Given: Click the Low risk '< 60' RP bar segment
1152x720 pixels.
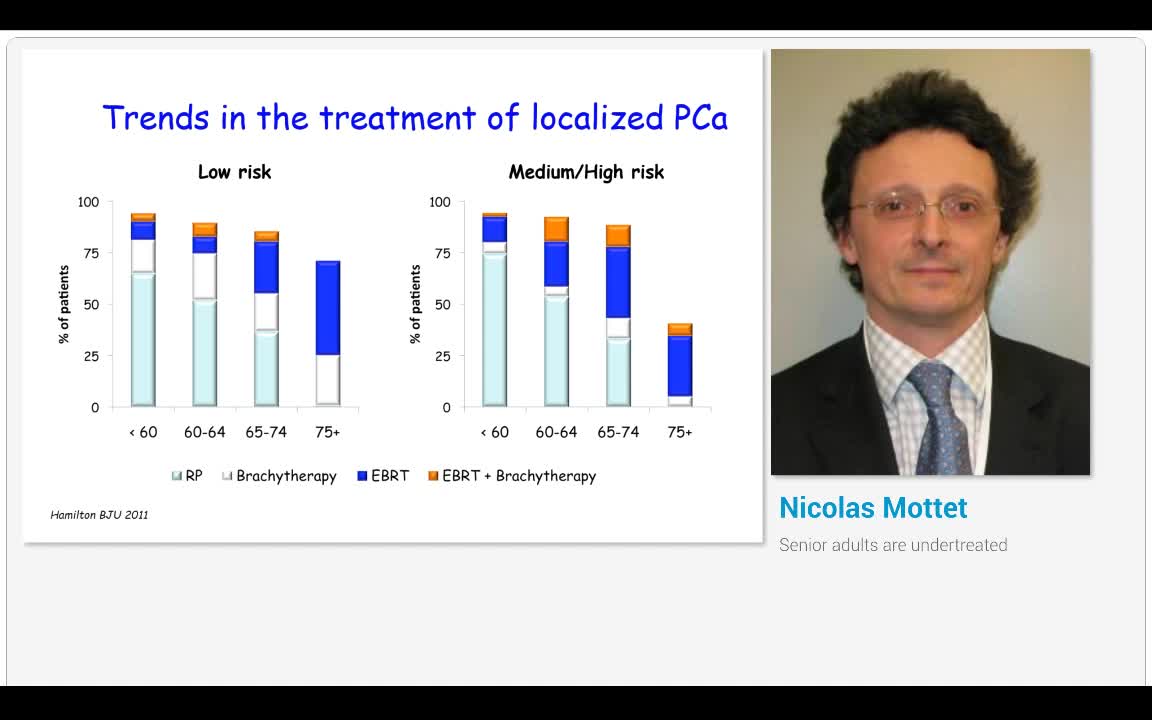Looking at the screenshot, I should point(143,339).
